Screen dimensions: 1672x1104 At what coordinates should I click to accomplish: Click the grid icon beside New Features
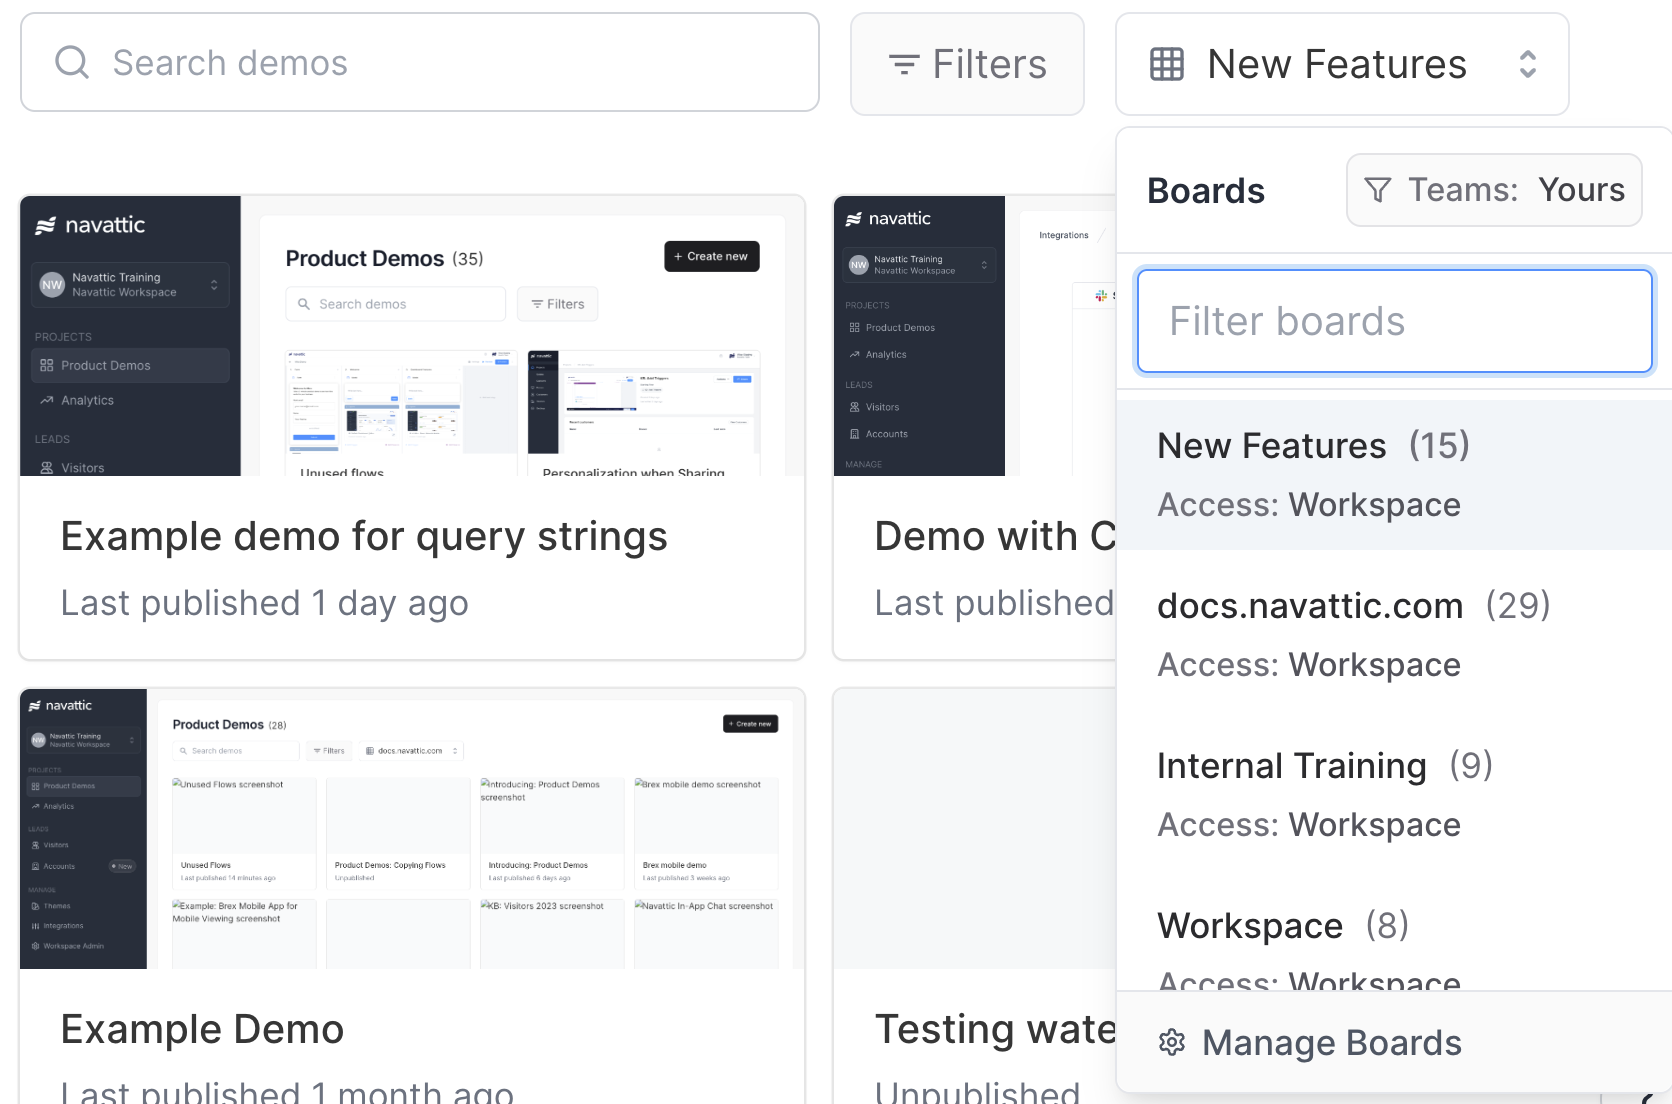[x=1167, y=64]
